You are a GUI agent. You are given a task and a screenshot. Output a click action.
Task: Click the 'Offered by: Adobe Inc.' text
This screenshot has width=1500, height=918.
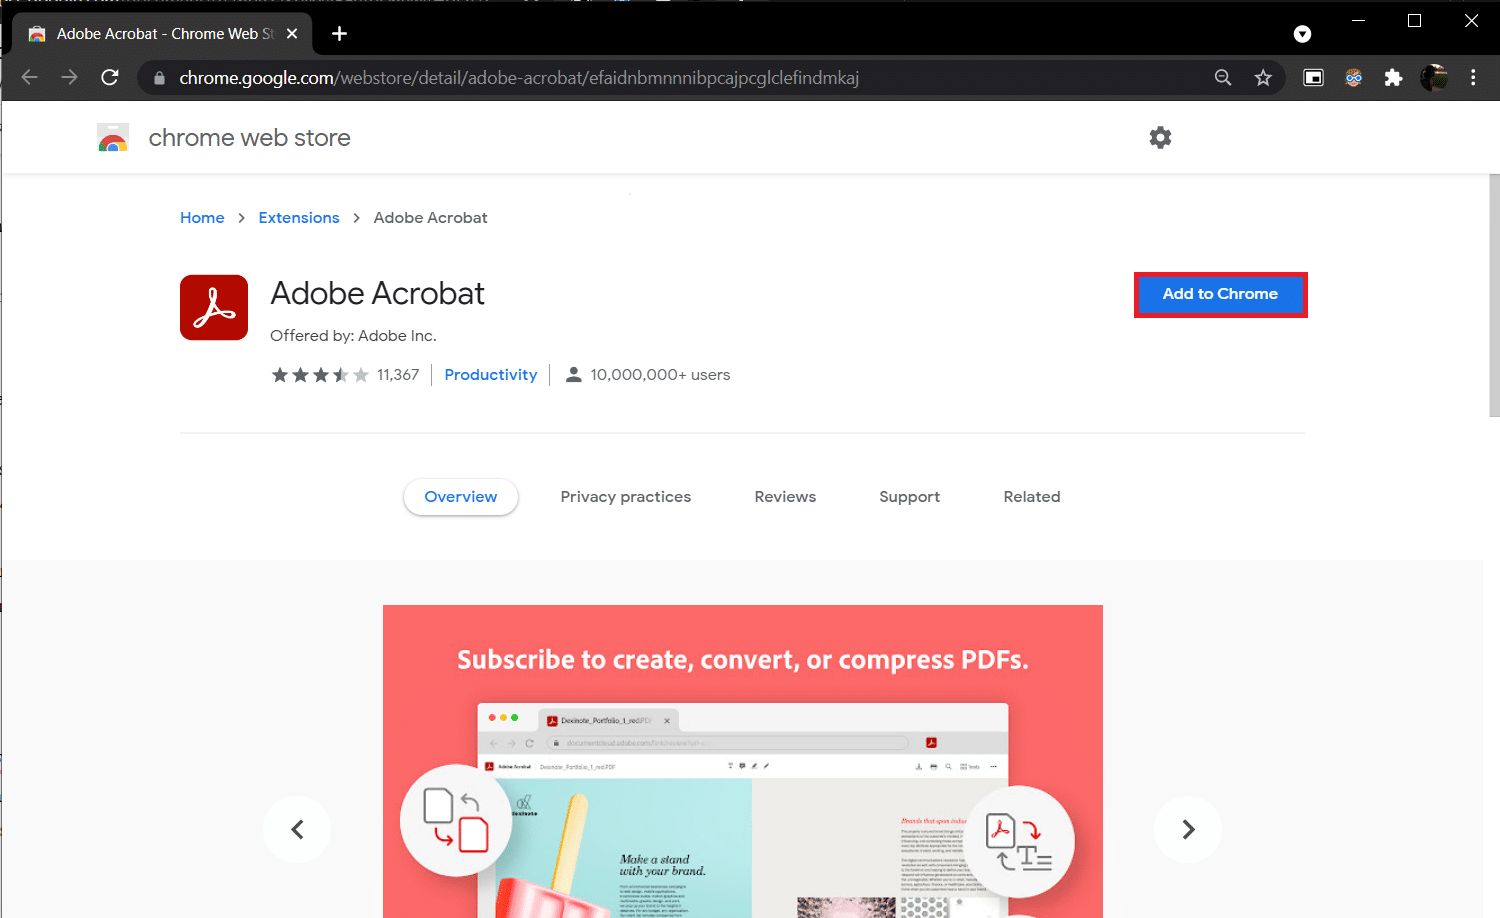[x=353, y=336]
